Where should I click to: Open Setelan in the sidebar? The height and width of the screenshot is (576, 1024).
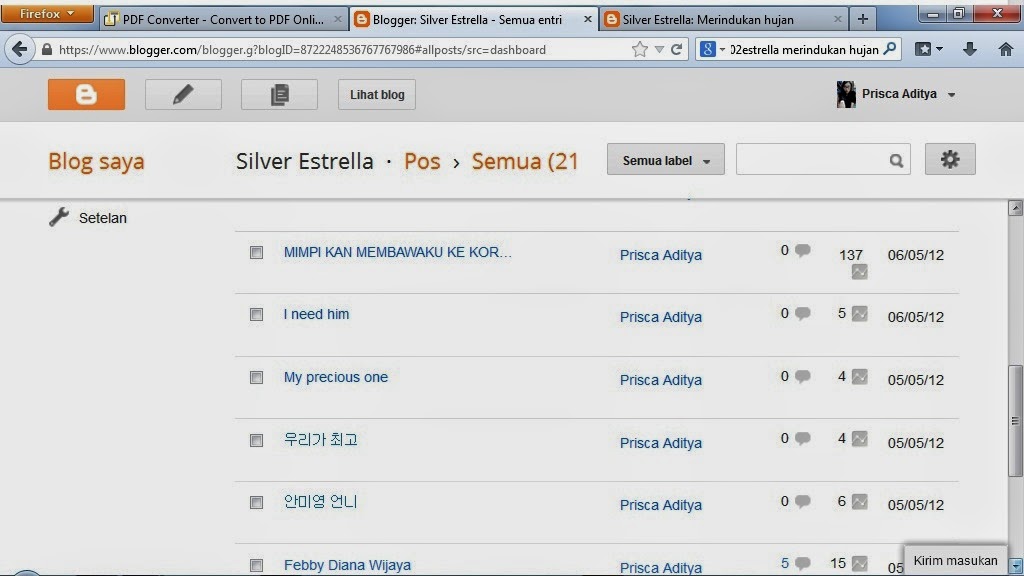(103, 218)
